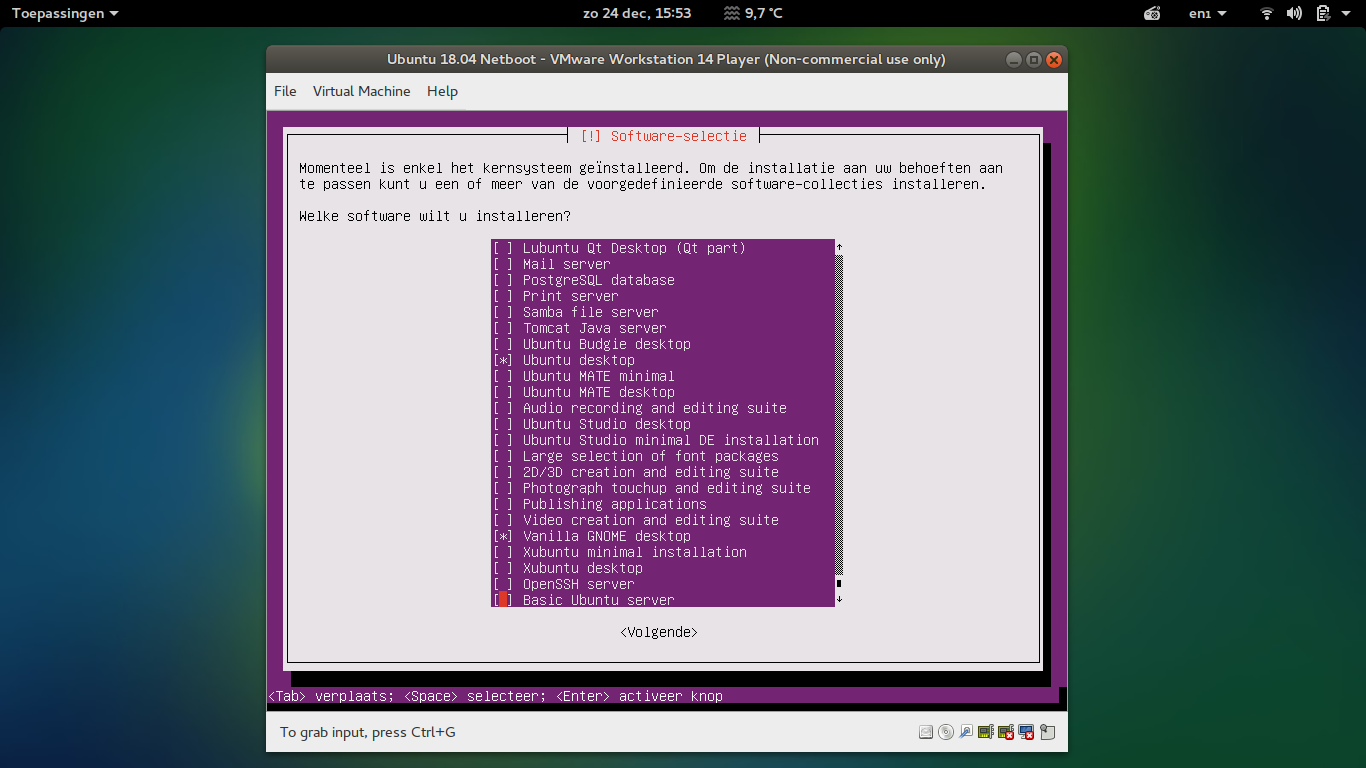Click the weather indicator showing 9,7 °C
The image size is (1366, 768).
click(x=753, y=13)
